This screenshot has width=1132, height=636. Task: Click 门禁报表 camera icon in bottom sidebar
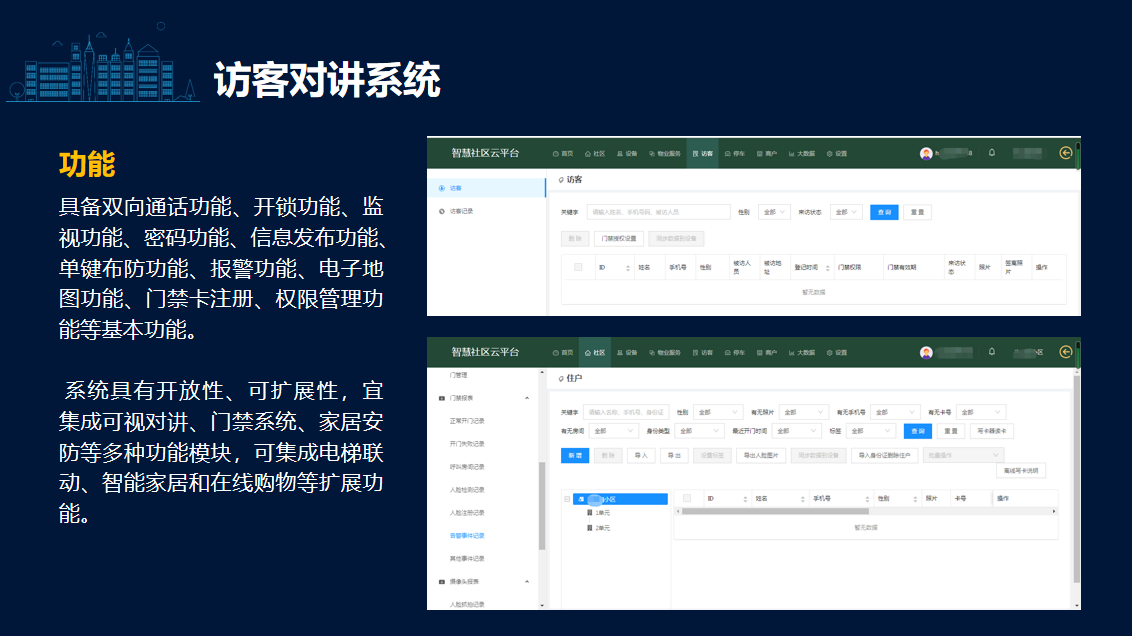[x=442, y=398]
